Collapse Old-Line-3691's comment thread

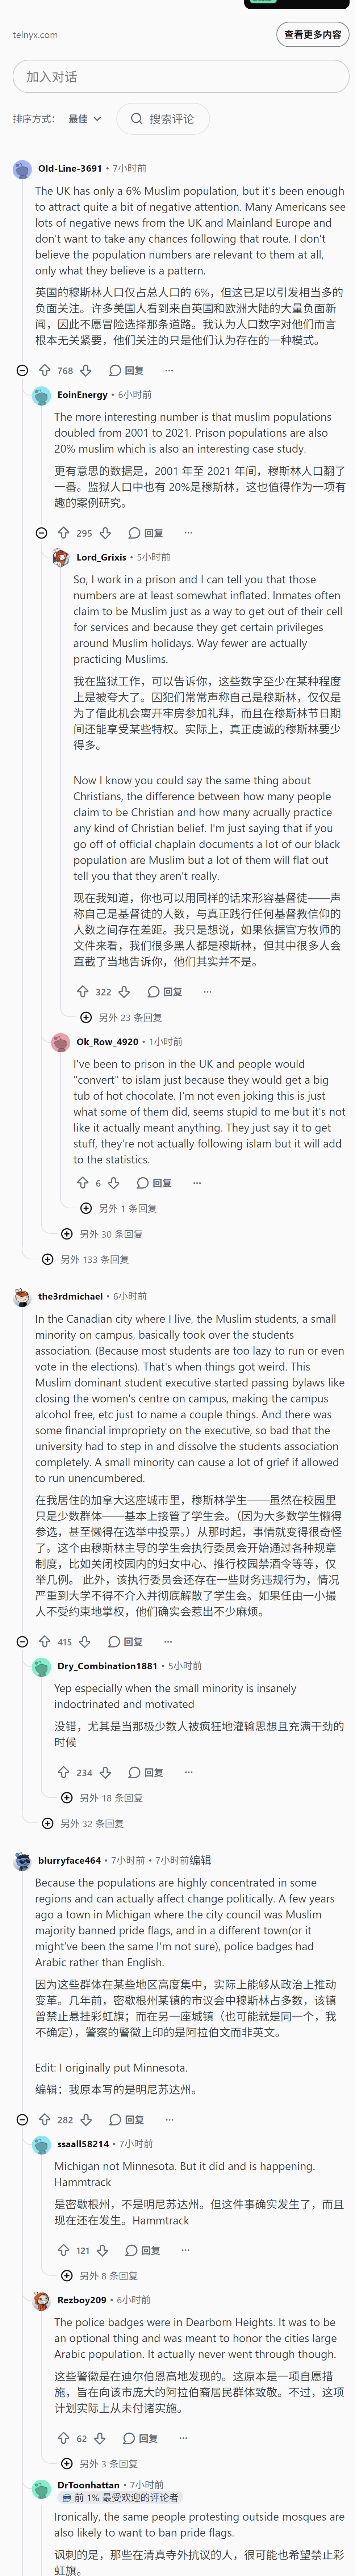(22, 370)
